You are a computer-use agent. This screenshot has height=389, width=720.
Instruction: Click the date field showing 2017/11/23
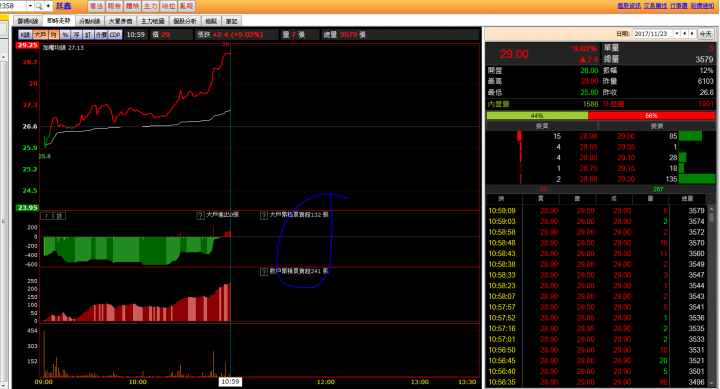pyautogui.click(x=652, y=34)
